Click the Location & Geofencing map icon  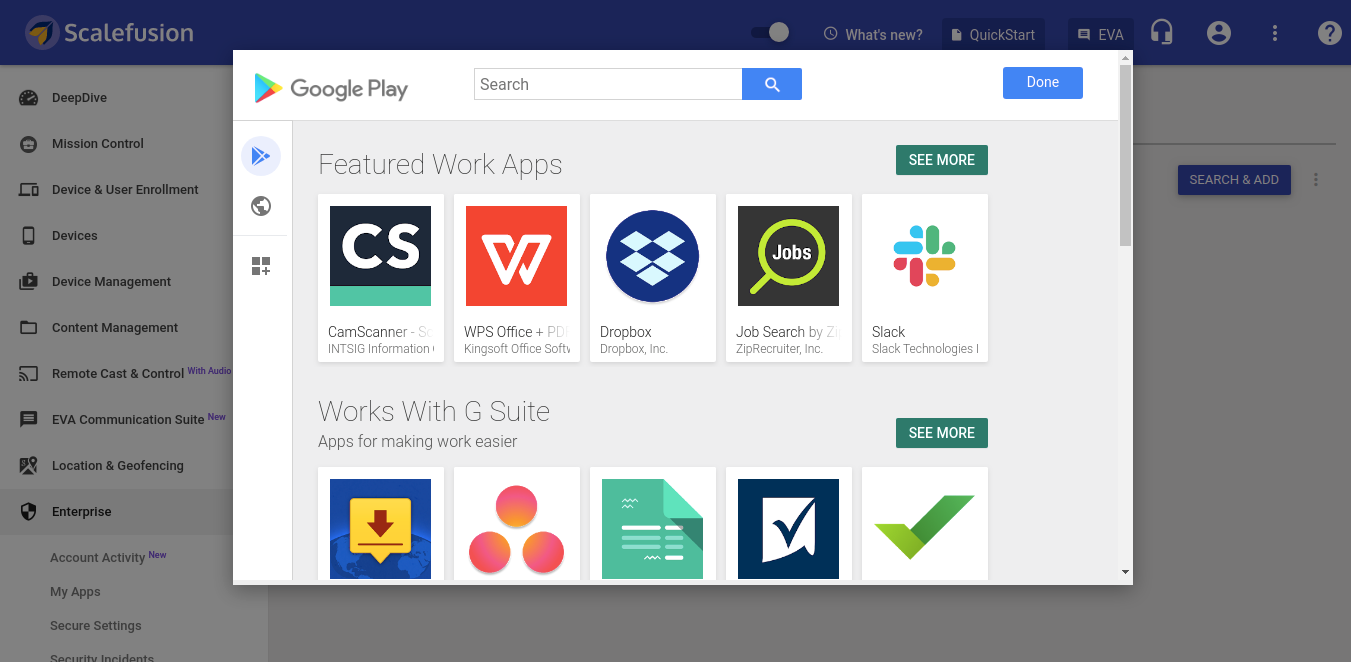[x=29, y=466]
